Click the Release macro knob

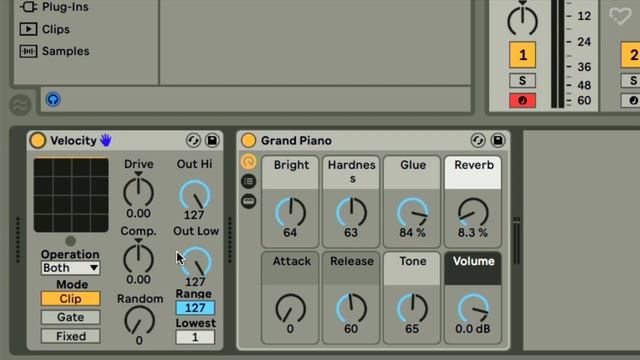[351, 309]
